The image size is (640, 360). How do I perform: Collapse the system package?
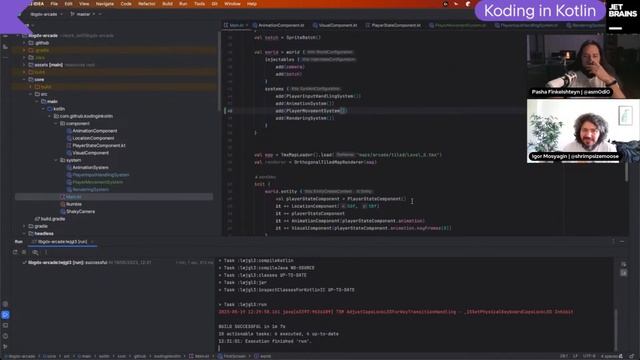tap(56, 160)
